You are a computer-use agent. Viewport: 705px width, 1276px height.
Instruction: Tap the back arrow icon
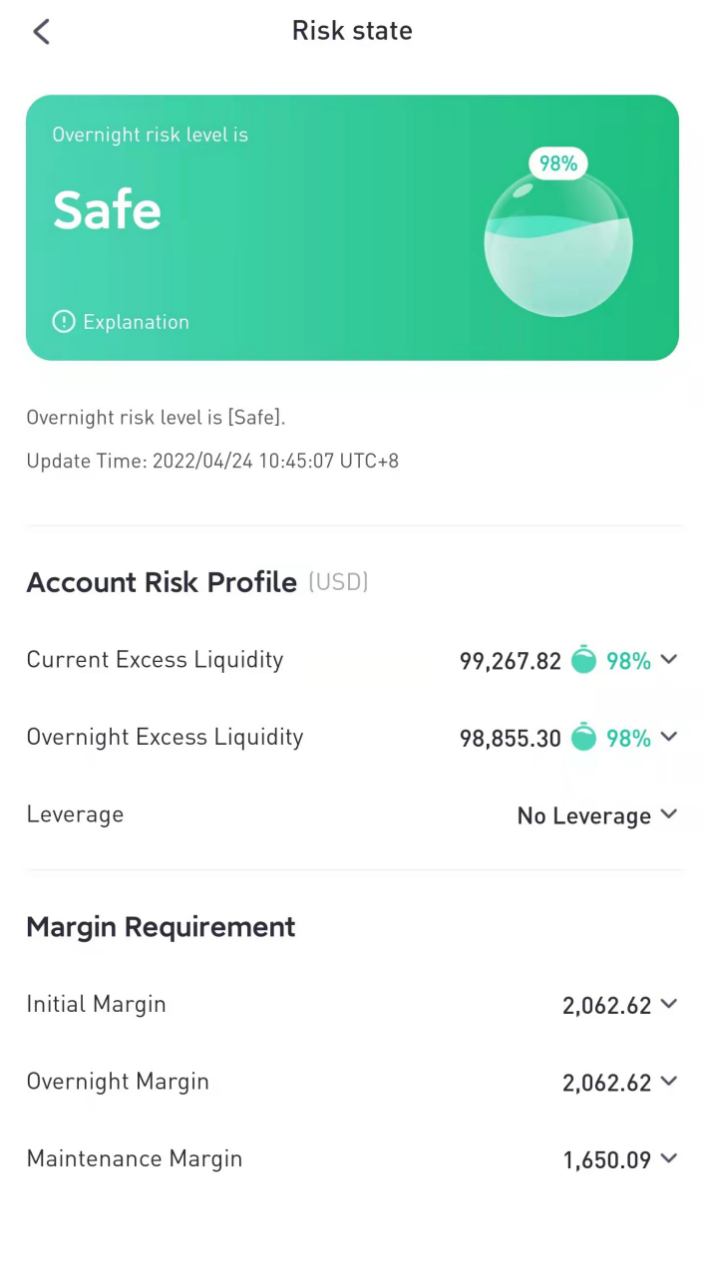point(41,32)
